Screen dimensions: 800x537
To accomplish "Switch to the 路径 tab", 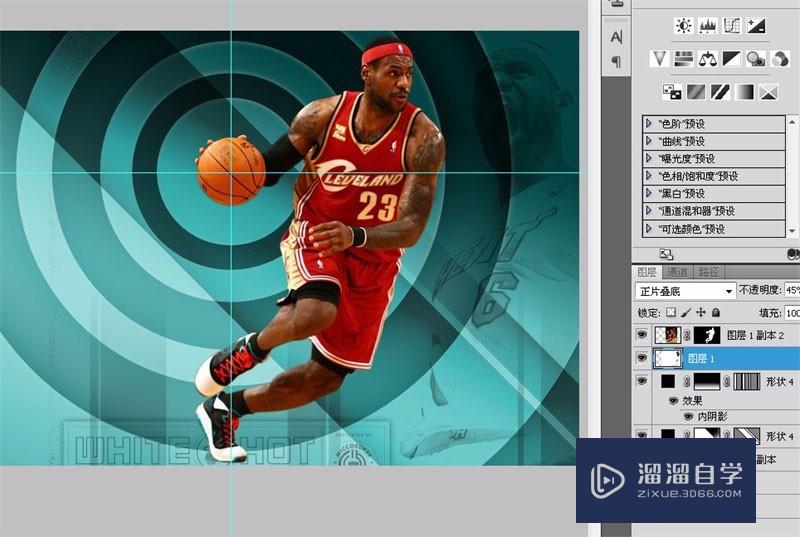I will pyautogui.click(x=708, y=272).
